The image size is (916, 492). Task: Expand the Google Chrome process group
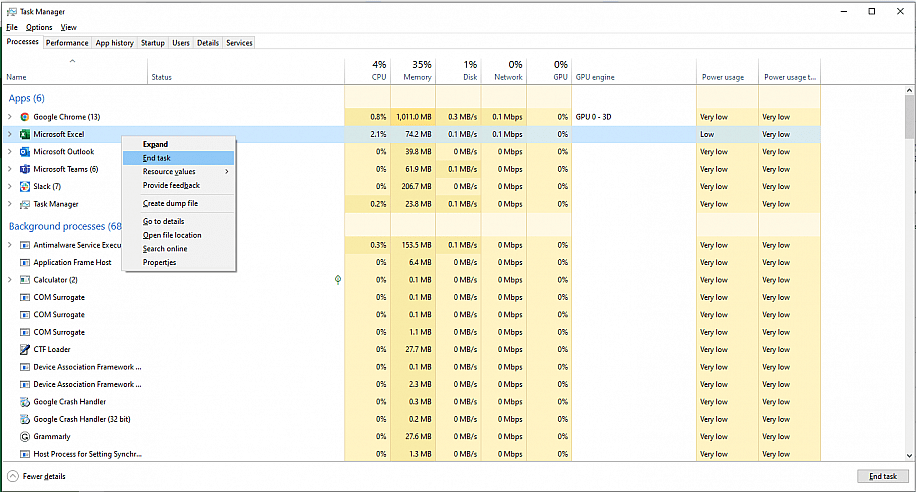[9, 117]
